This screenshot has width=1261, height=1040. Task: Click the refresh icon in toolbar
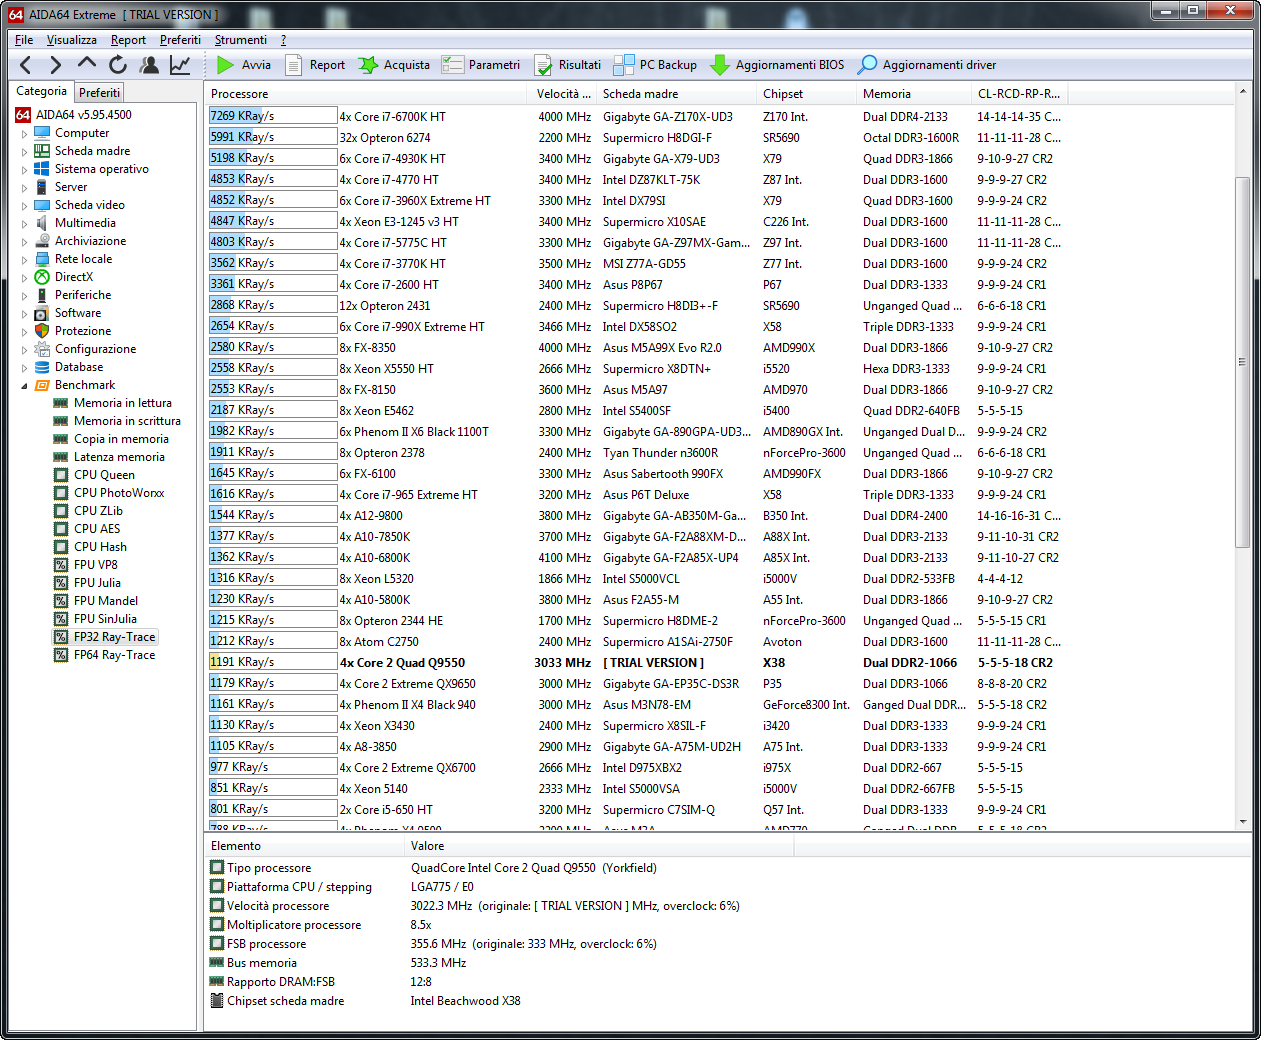click(118, 65)
